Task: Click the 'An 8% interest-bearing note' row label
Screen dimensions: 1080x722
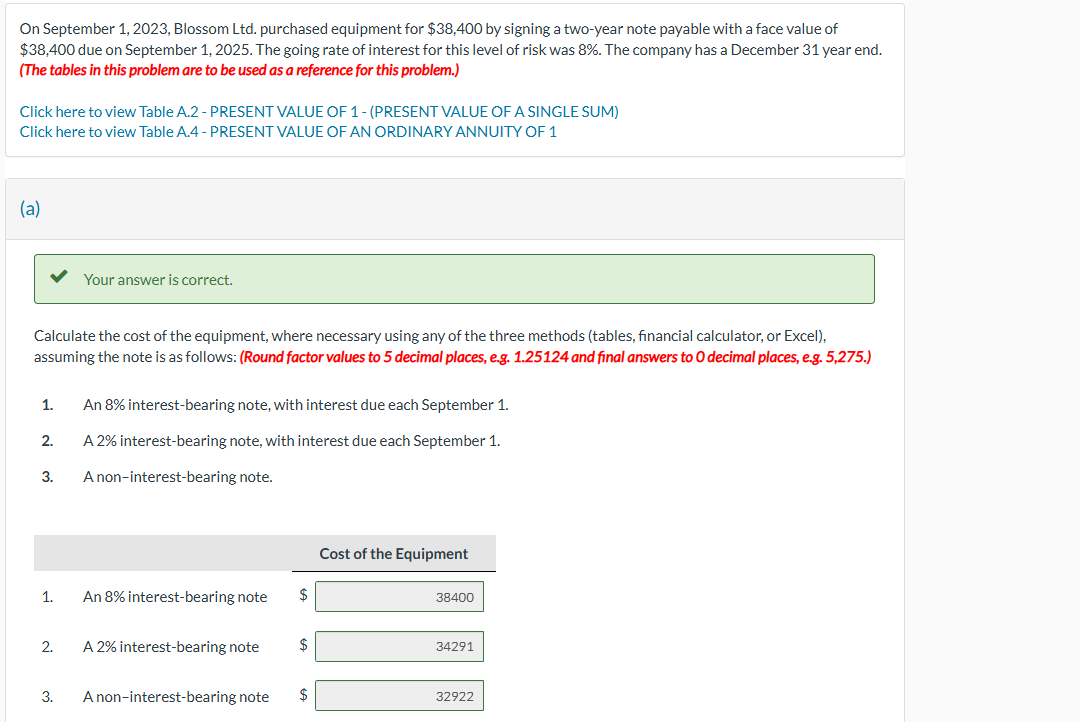Action: [174, 596]
